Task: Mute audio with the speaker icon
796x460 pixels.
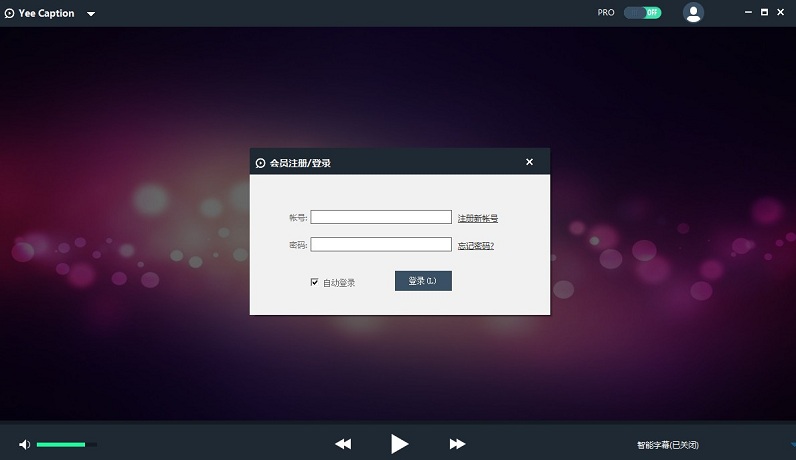Action: pyautogui.click(x=24, y=445)
